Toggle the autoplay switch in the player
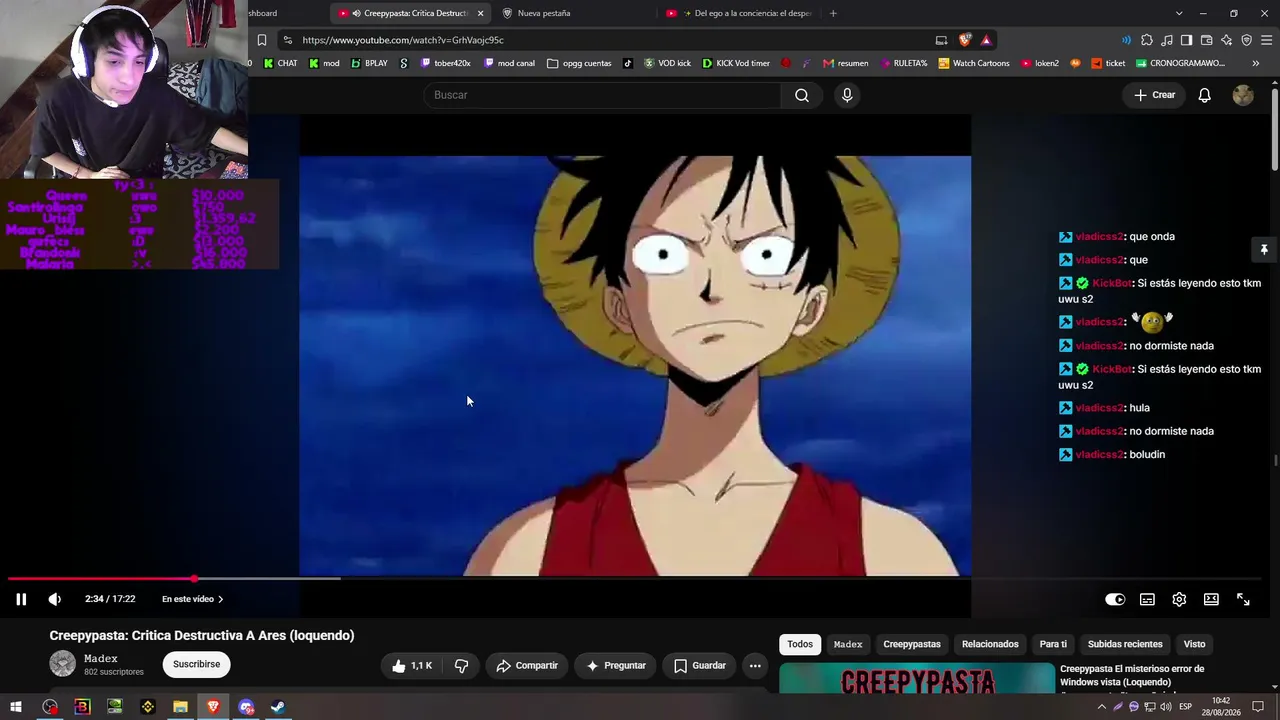 pyautogui.click(x=1115, y=599)
